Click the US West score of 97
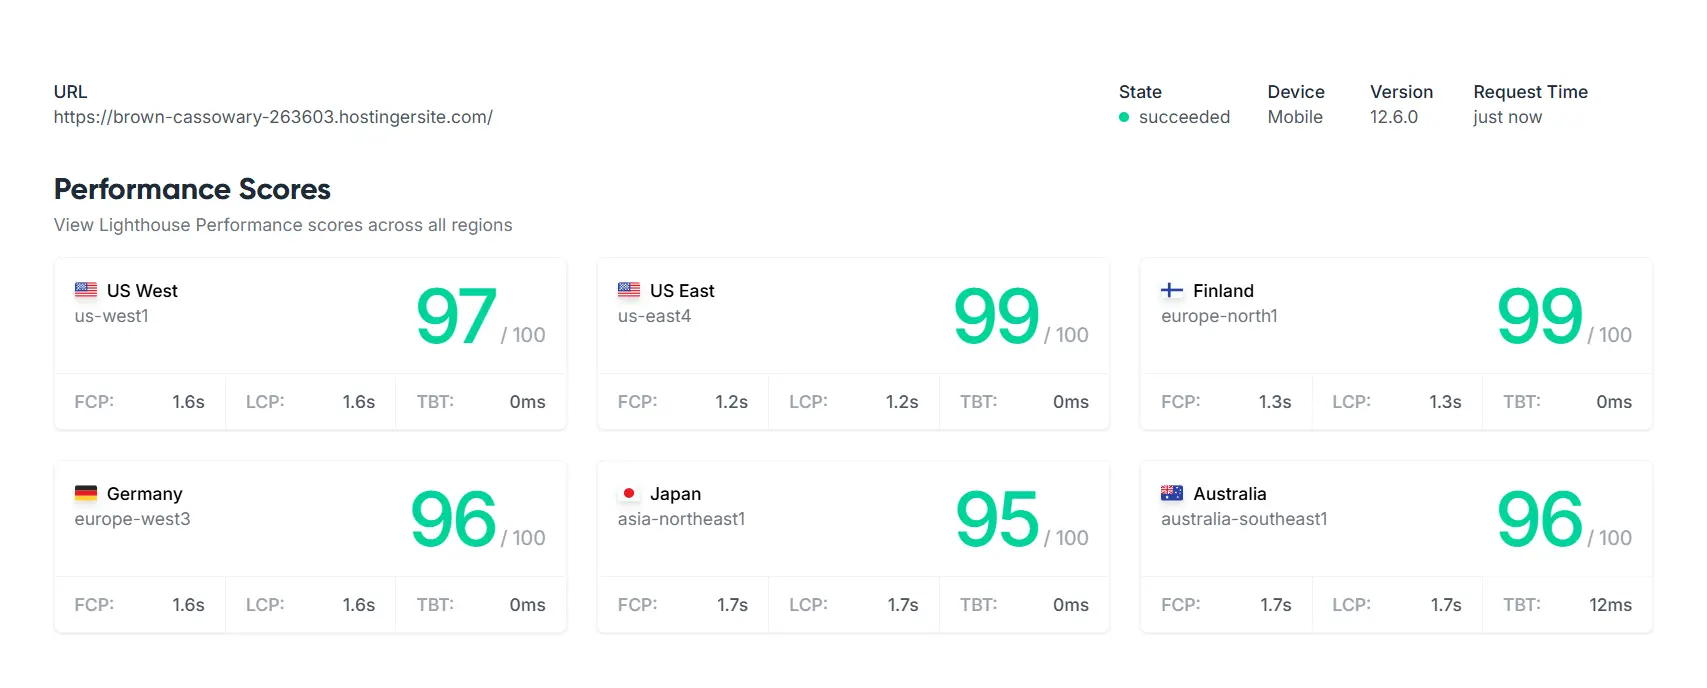1707x688 pixels. click(456, 316)
